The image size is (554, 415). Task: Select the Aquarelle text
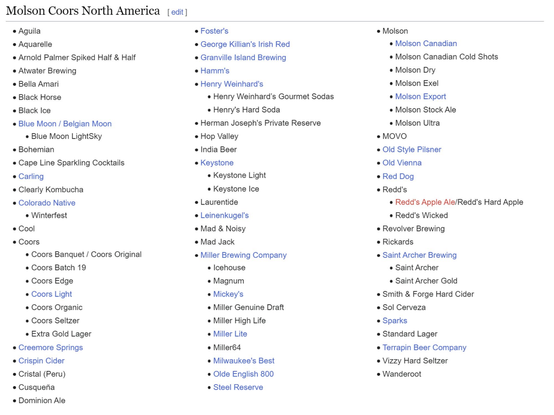pyautogui.click(x=35, y=44)
